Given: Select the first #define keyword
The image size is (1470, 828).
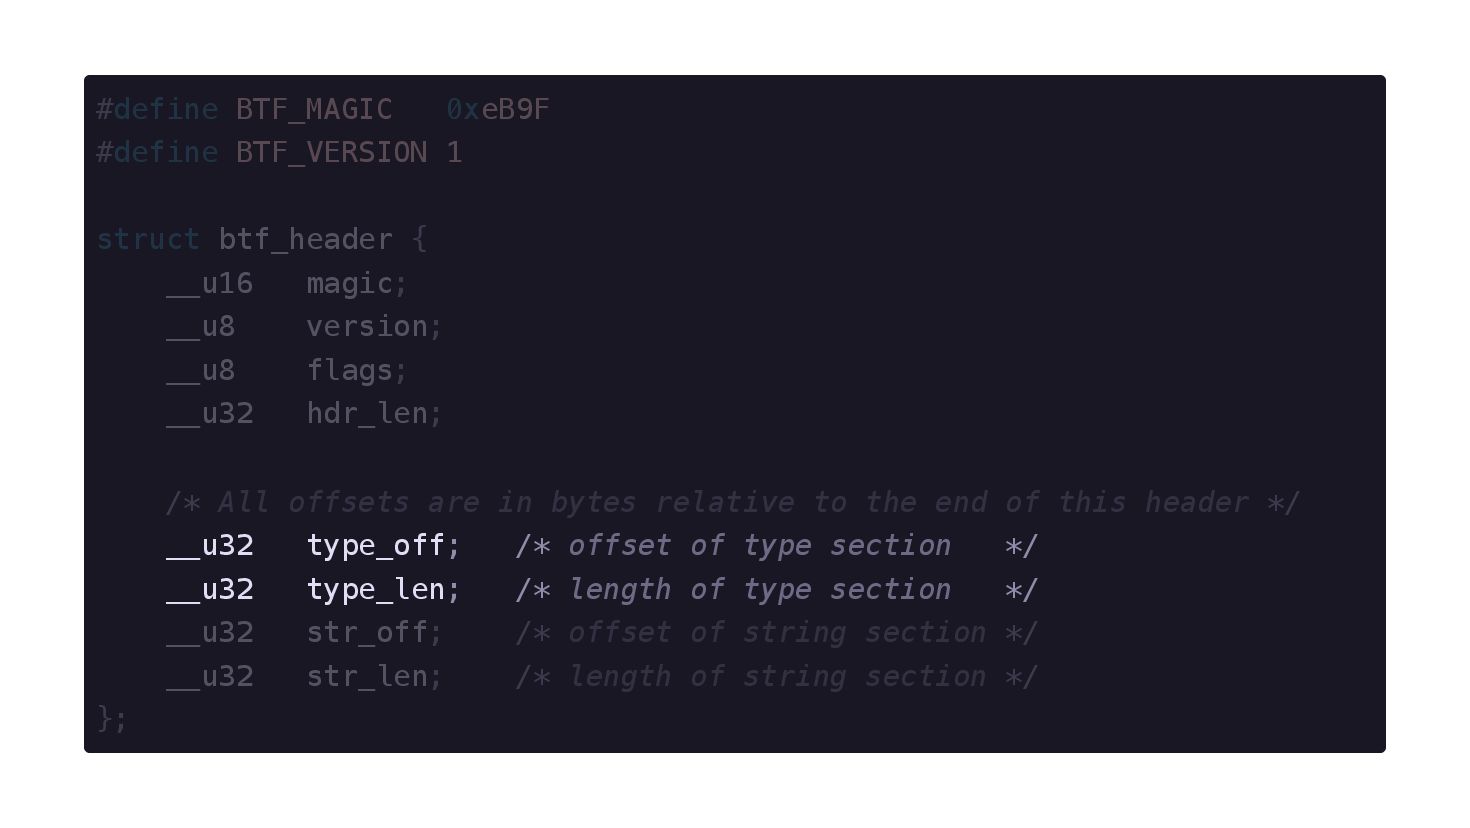Looking at the screenshot, I should pyautogui.click(x=157, y=109).
